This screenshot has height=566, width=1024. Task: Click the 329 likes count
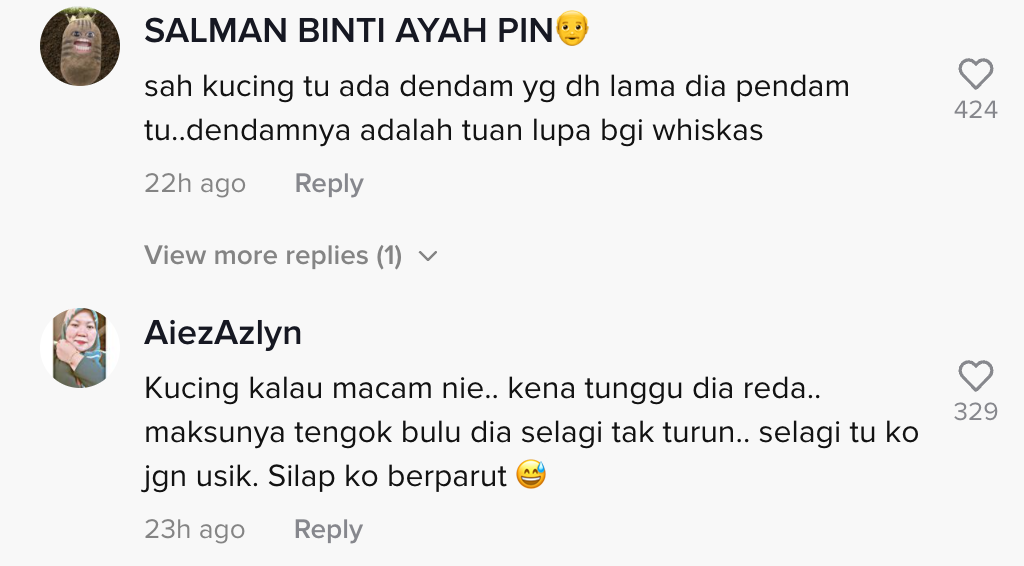[x=976, y=412]
